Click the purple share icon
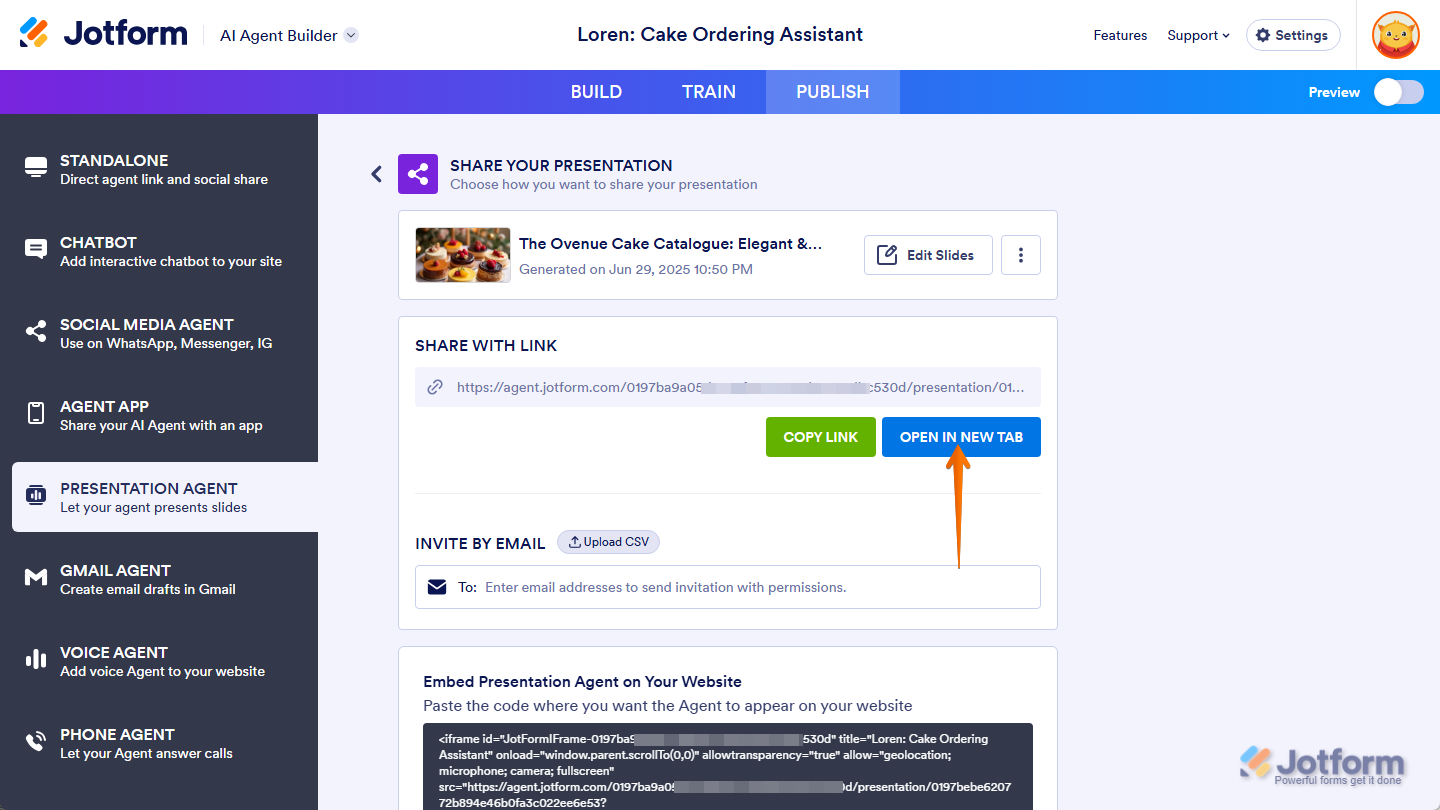The image size is (1440, 810). click(418, 174)
